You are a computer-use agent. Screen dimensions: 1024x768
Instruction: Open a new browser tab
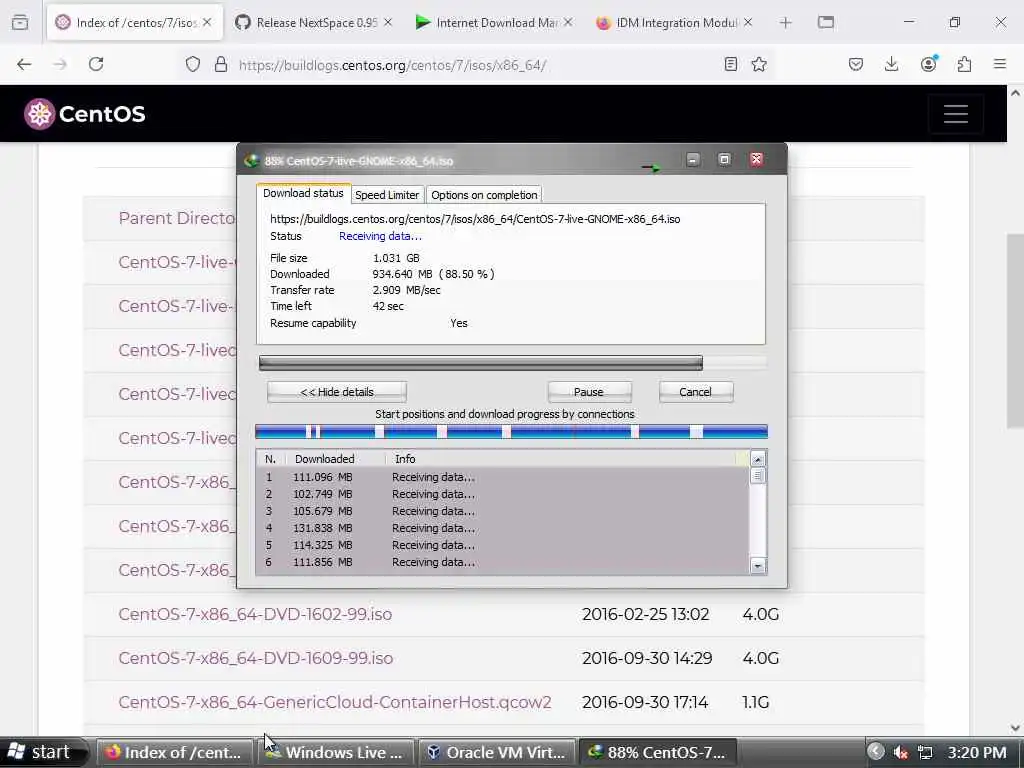click(x=786, y=23)
